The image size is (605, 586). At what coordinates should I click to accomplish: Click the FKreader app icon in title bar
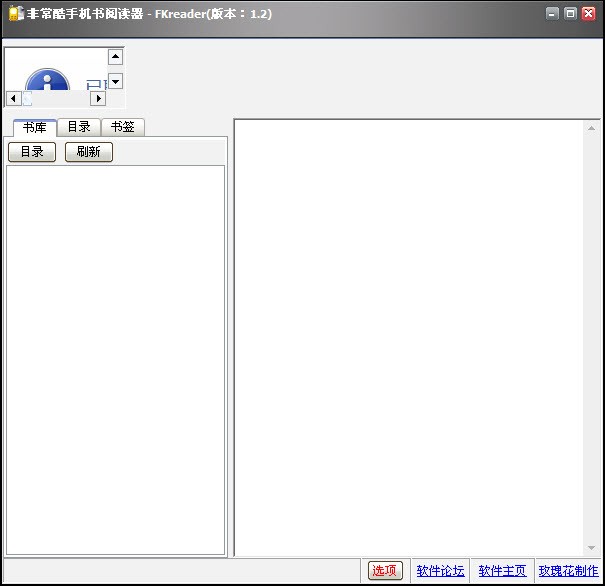tap(16, 14)
